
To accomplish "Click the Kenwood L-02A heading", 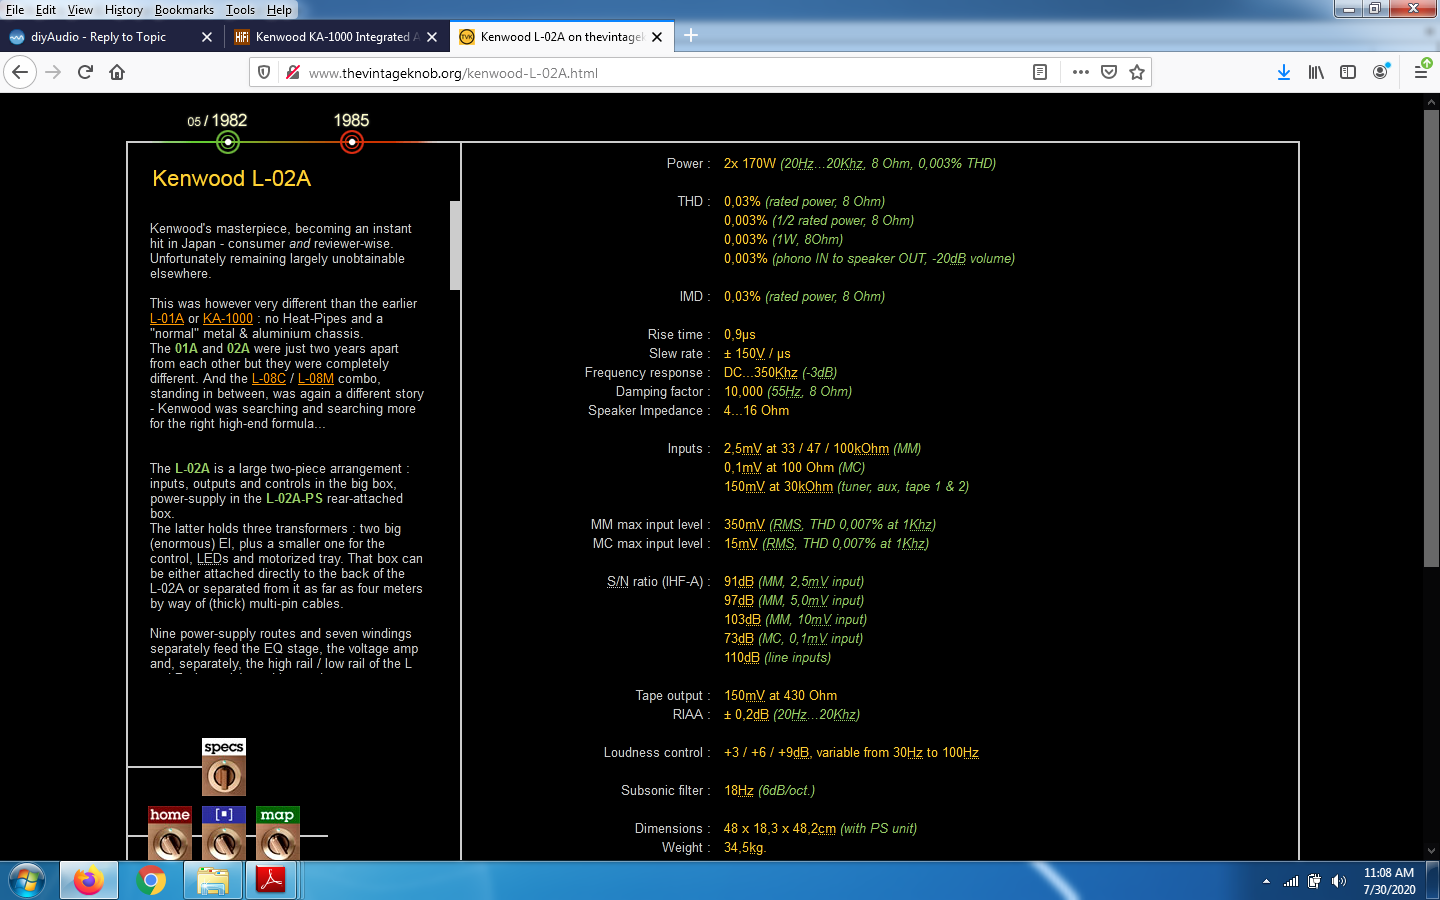I will (232, 179).
